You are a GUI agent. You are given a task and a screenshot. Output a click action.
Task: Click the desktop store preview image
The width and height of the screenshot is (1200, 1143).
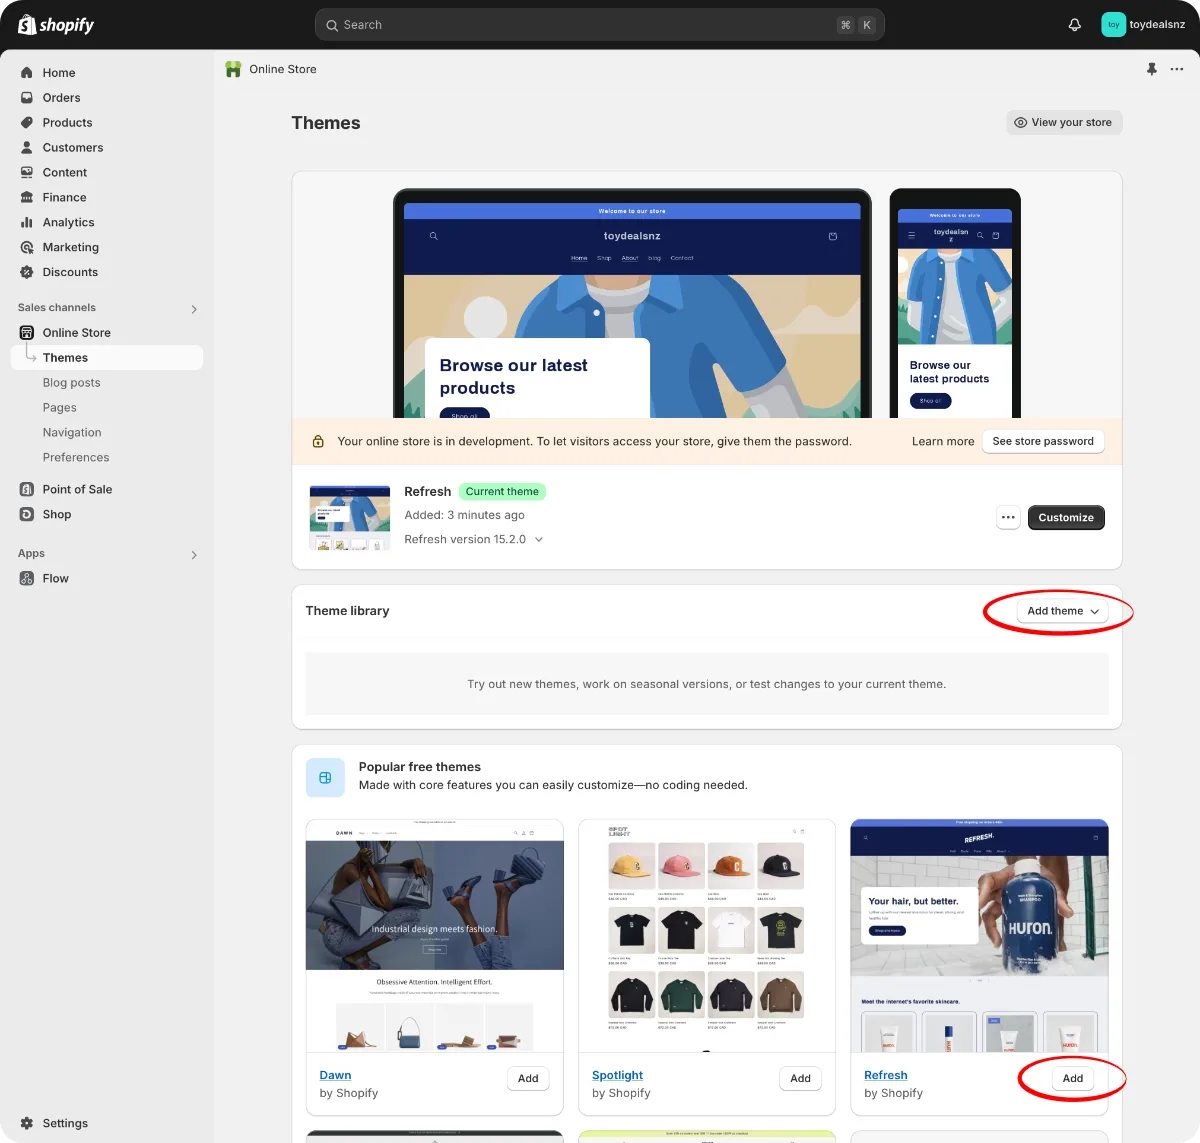(x=632, y=304)
